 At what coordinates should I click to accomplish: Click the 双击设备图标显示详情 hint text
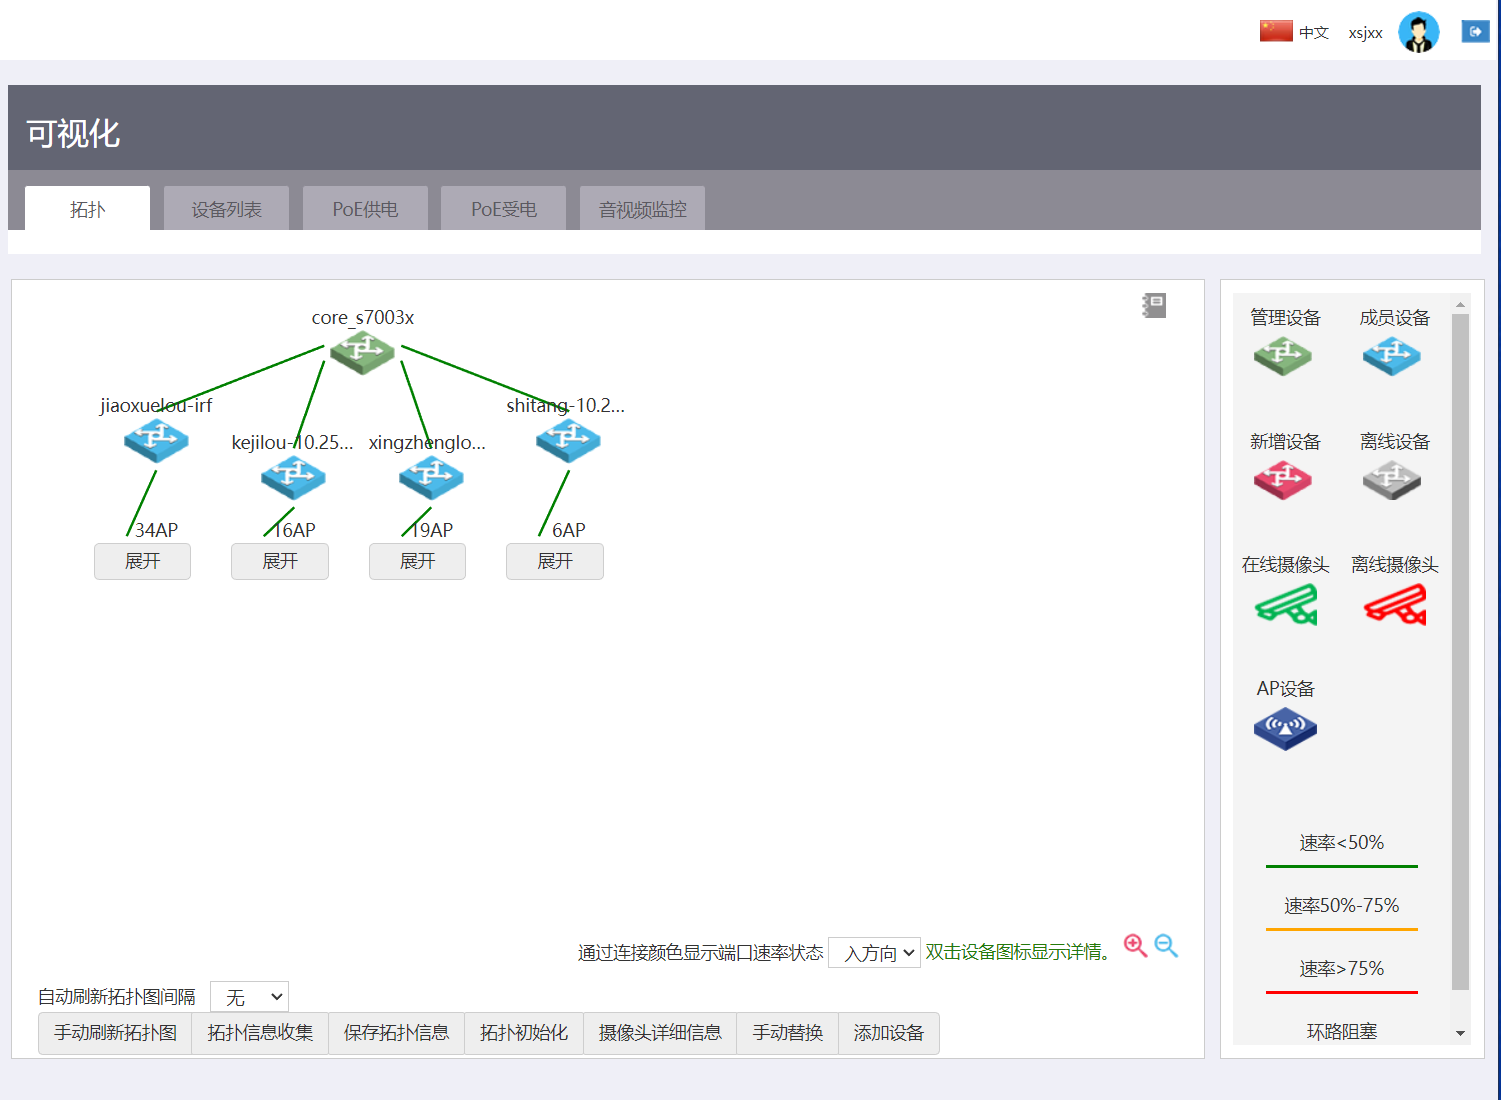(1018, 952)
